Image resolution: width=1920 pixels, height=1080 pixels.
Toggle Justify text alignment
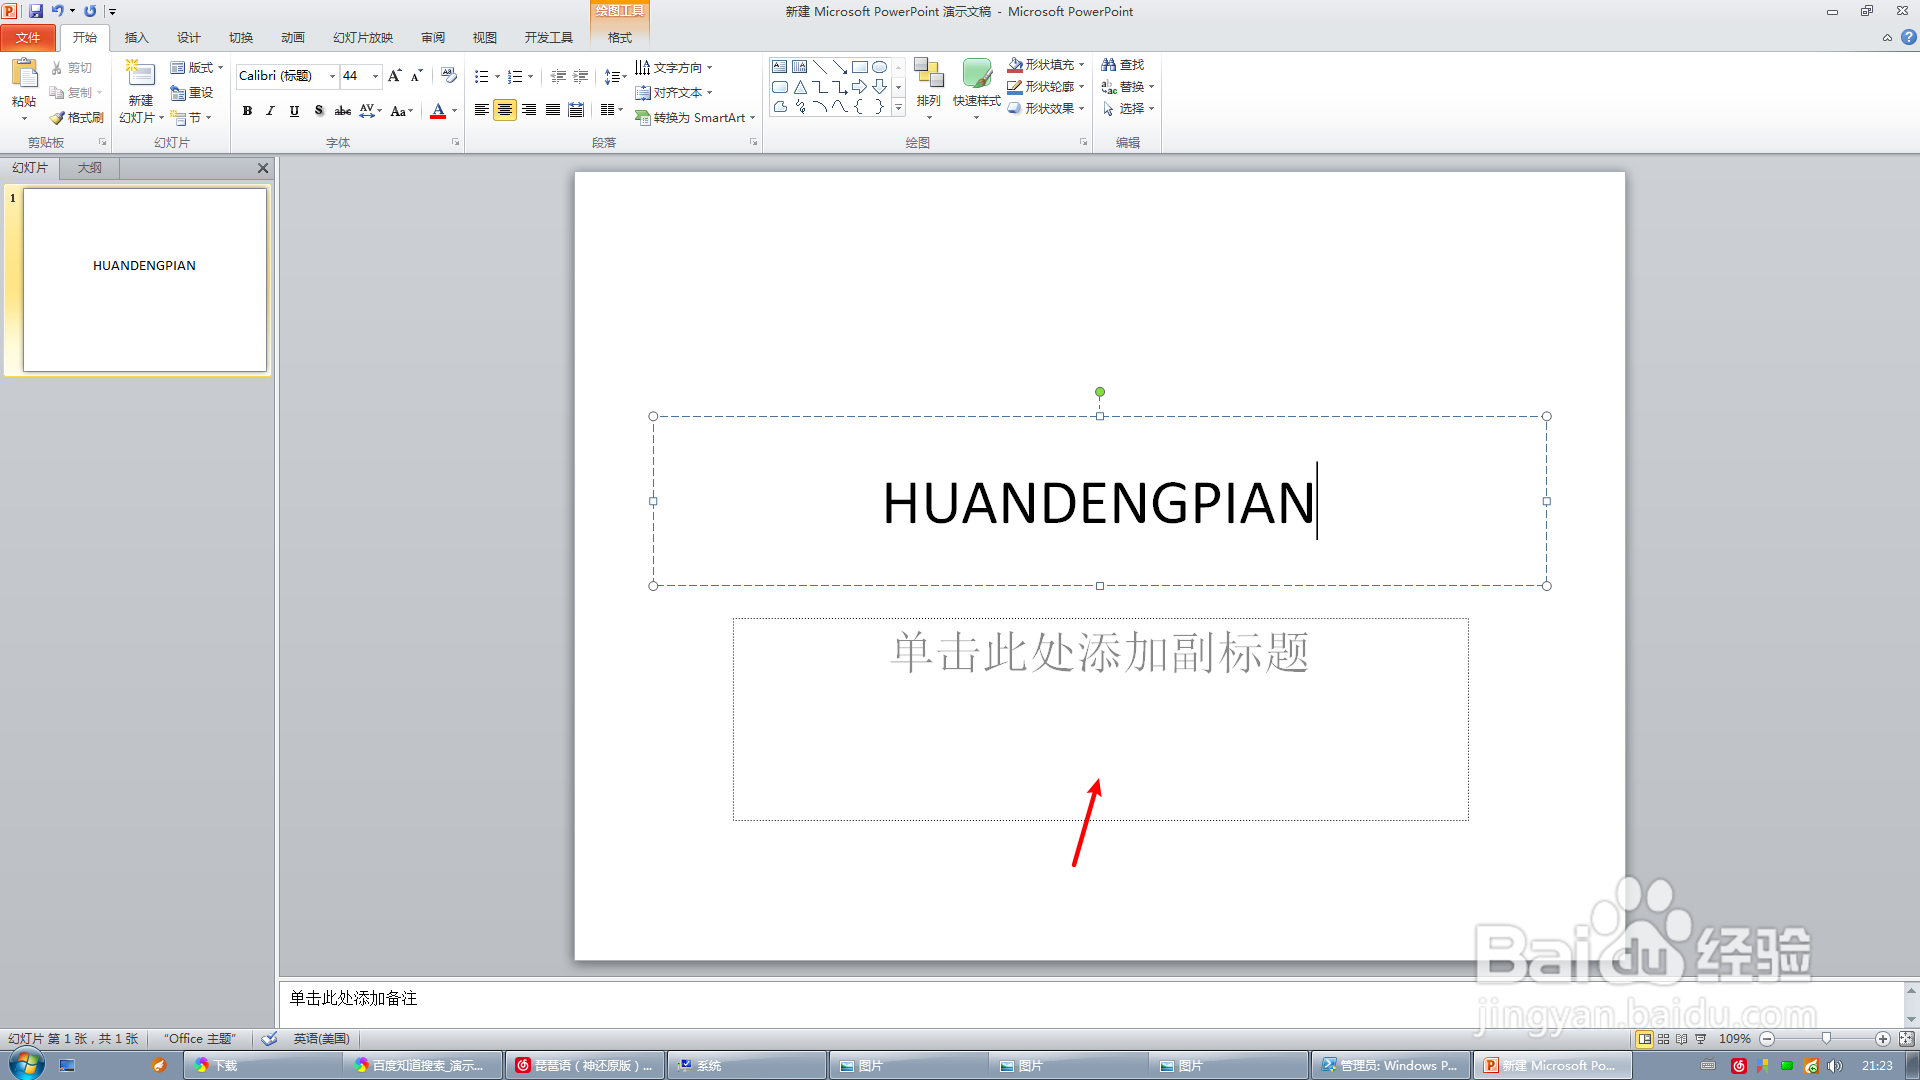point(553,110)
